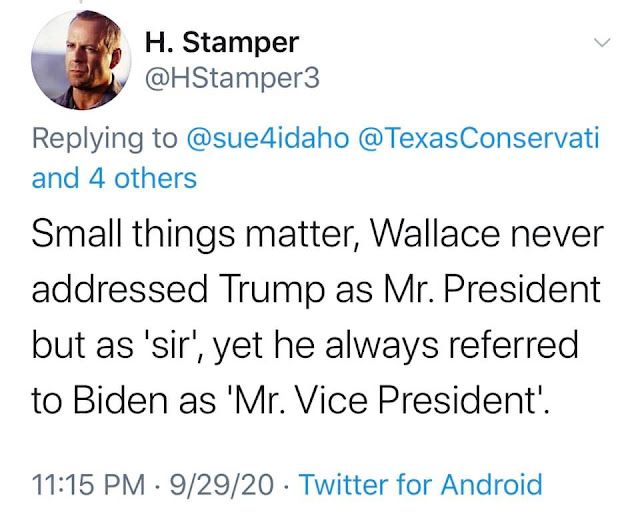Open the H. Stamper display name
This screenshot has height=524, width=640.
pos(221,42)
